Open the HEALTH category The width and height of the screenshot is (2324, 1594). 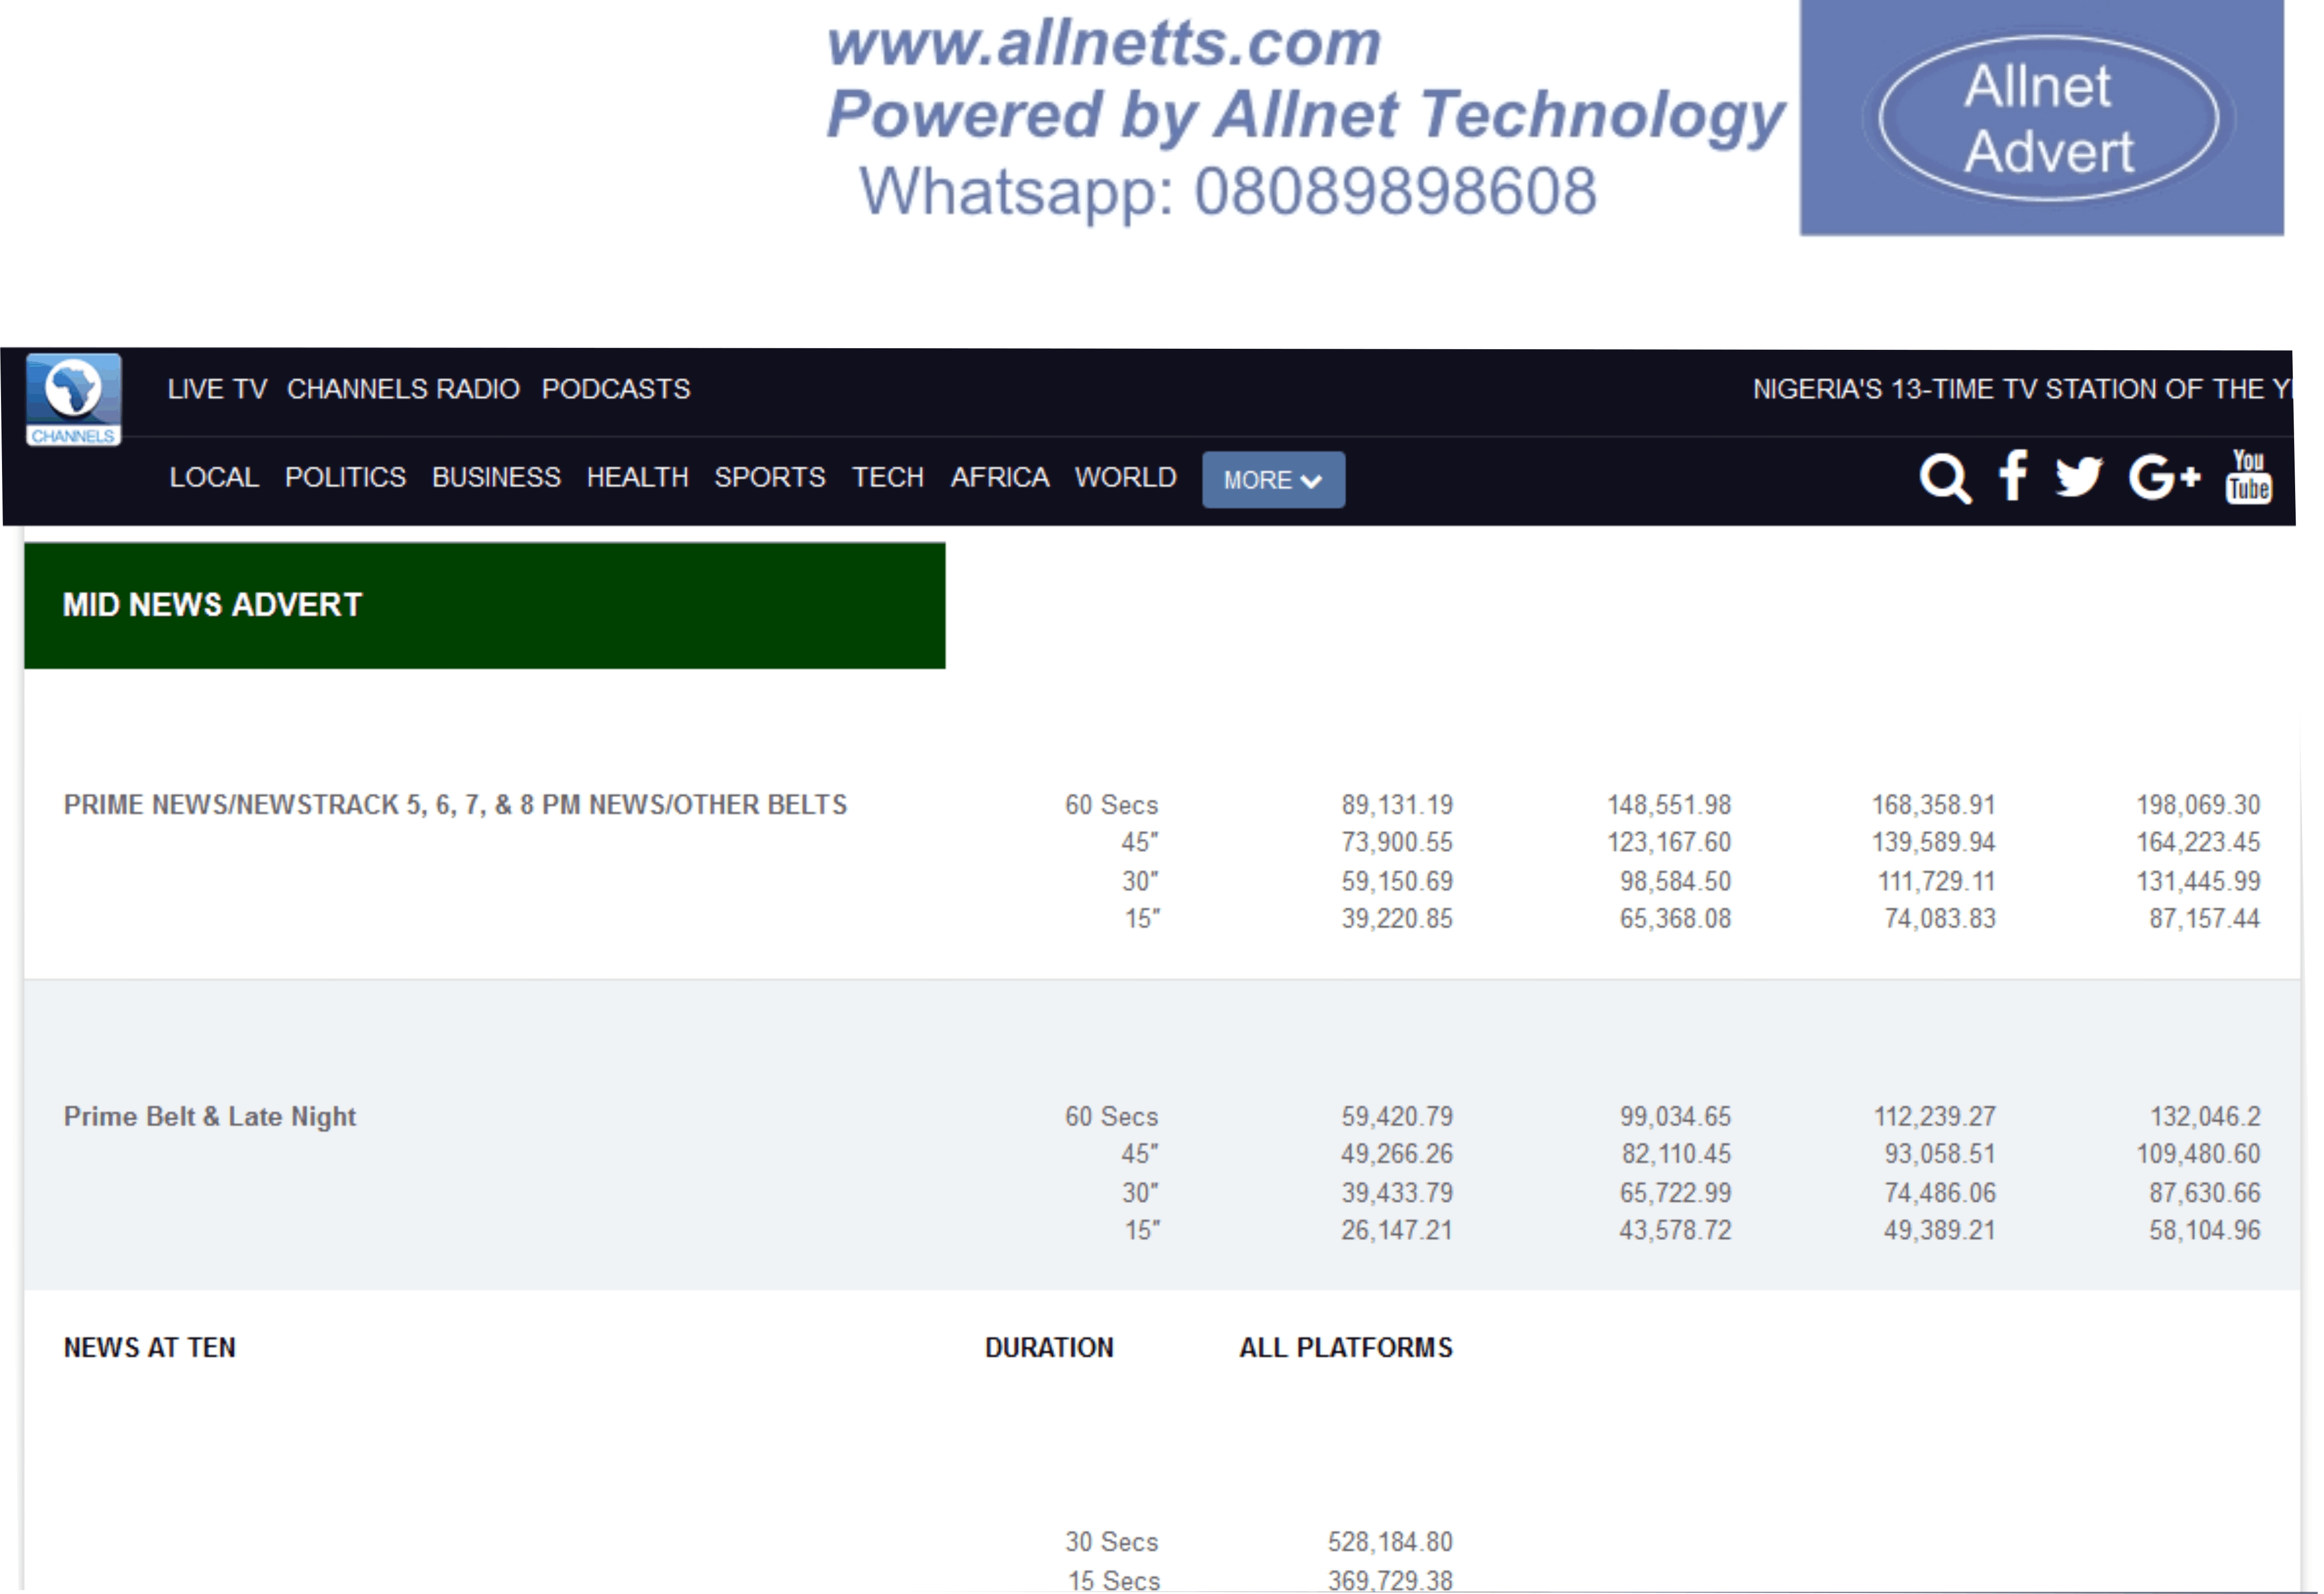coord(637,477)
